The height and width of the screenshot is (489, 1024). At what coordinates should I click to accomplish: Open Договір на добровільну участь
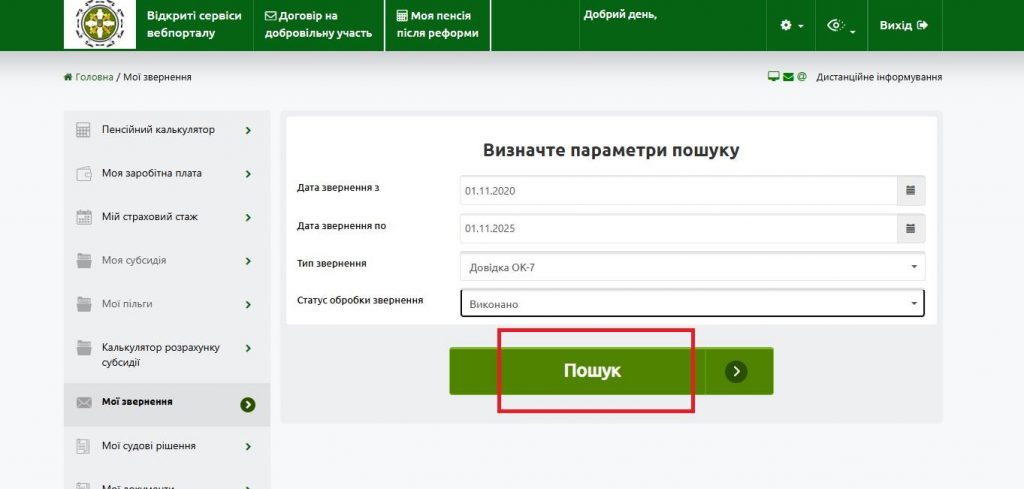point(318,24)
